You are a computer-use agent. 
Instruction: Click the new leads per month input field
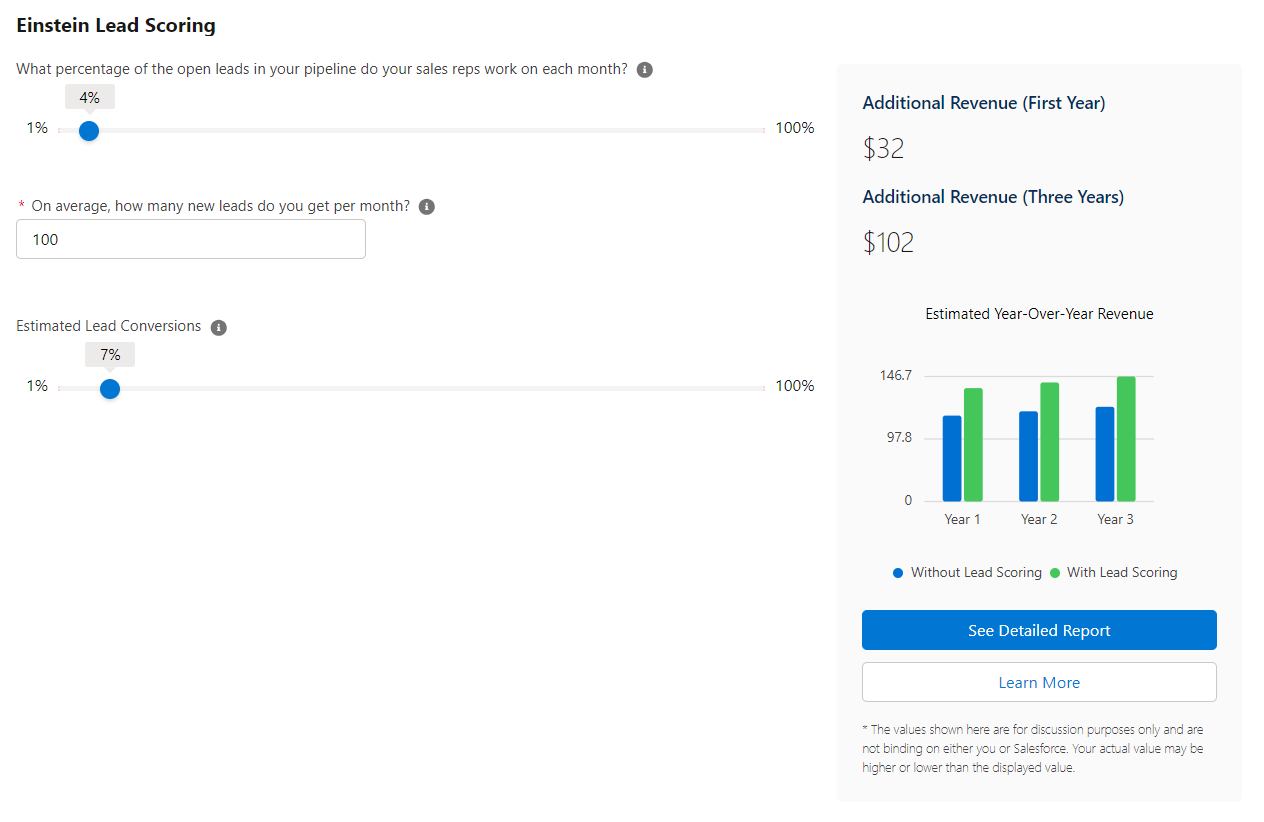tap(191, 239)
